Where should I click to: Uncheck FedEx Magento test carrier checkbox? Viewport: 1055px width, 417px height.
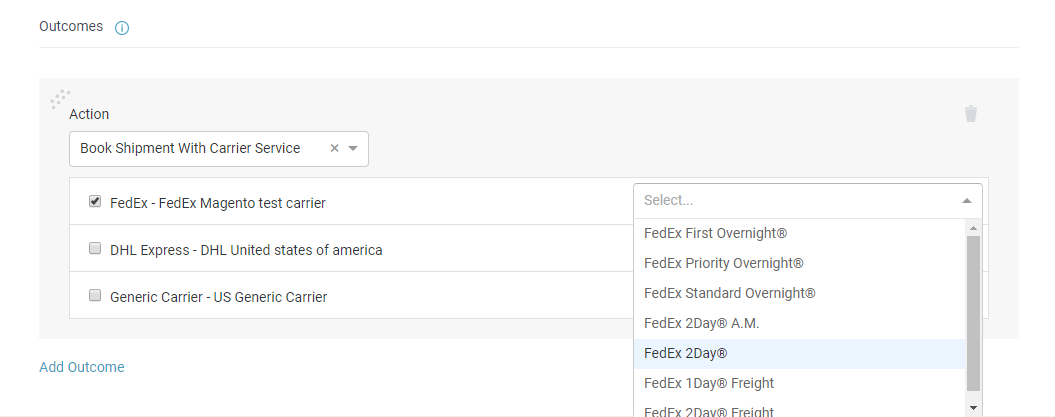pyautogui.click(x=95, y=201)
